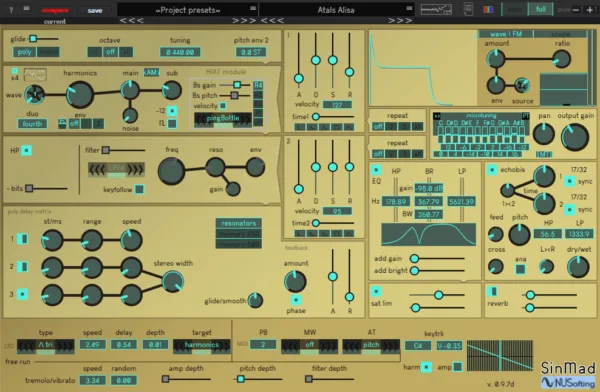Click the AM button next to main
The height and width of the screenshot is (392, 600).
151,72
